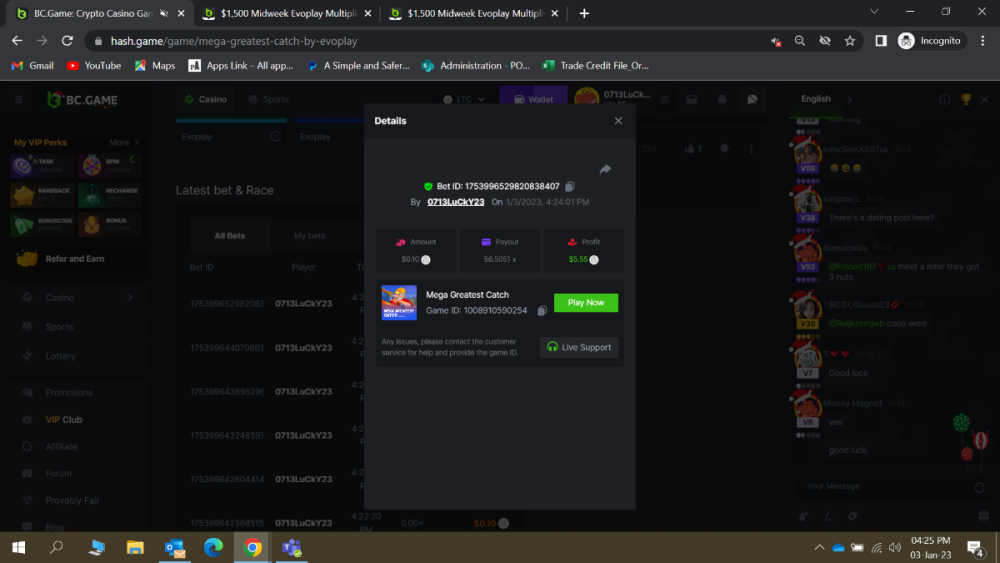Click the third-party cookies blocked eye icon
The height and width of the screenshot is (563, 1000).
[825, 41]
